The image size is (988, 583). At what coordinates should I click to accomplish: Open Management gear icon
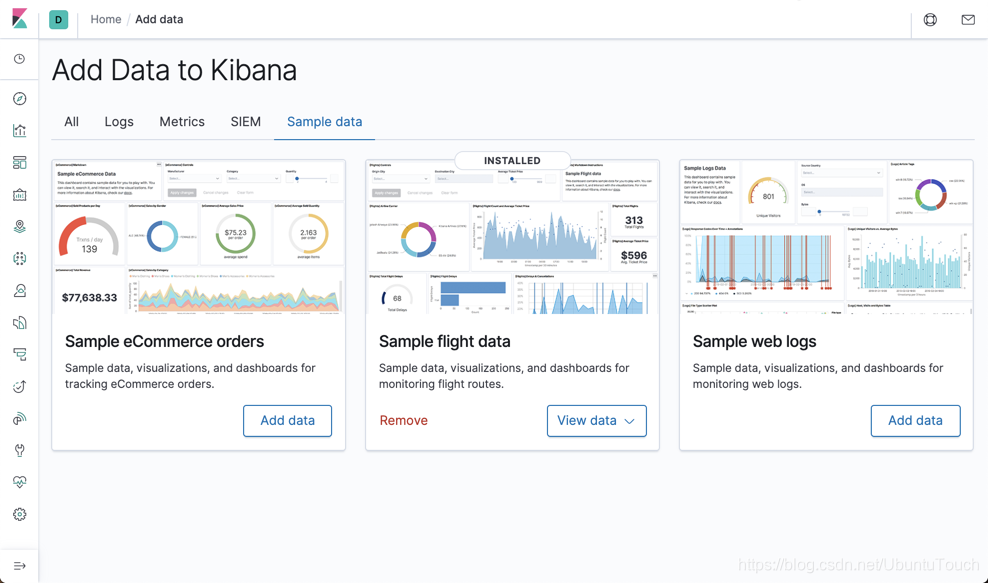click(20, 514)
